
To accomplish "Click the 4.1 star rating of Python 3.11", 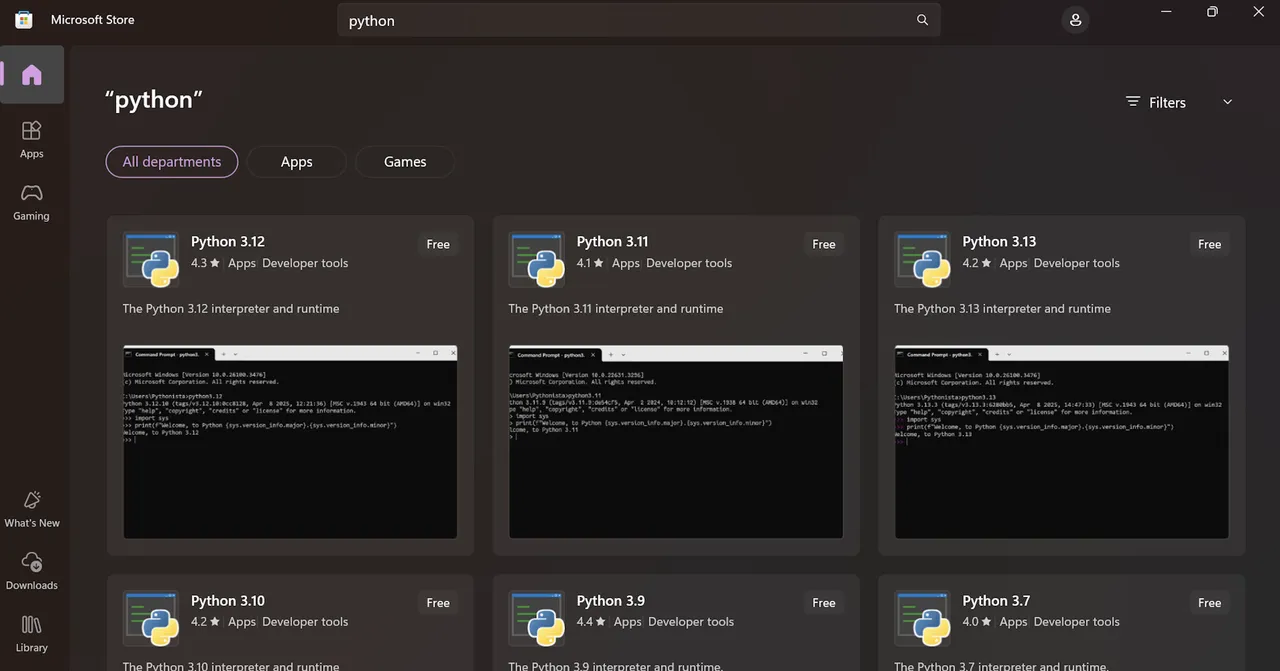I will point(591,263).
